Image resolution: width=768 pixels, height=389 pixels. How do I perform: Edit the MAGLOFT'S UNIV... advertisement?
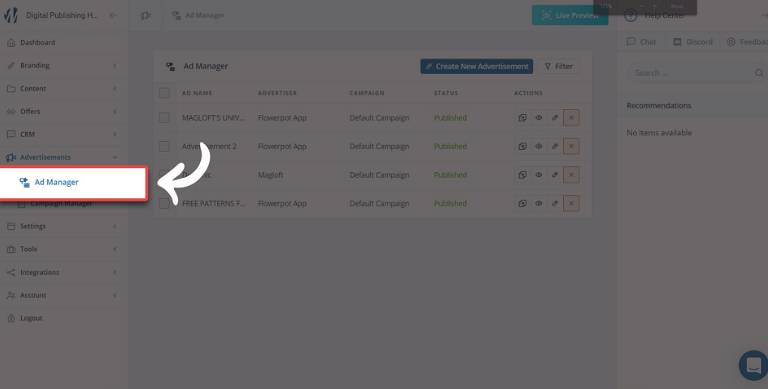pyautogui.click(x=555, y=118)
